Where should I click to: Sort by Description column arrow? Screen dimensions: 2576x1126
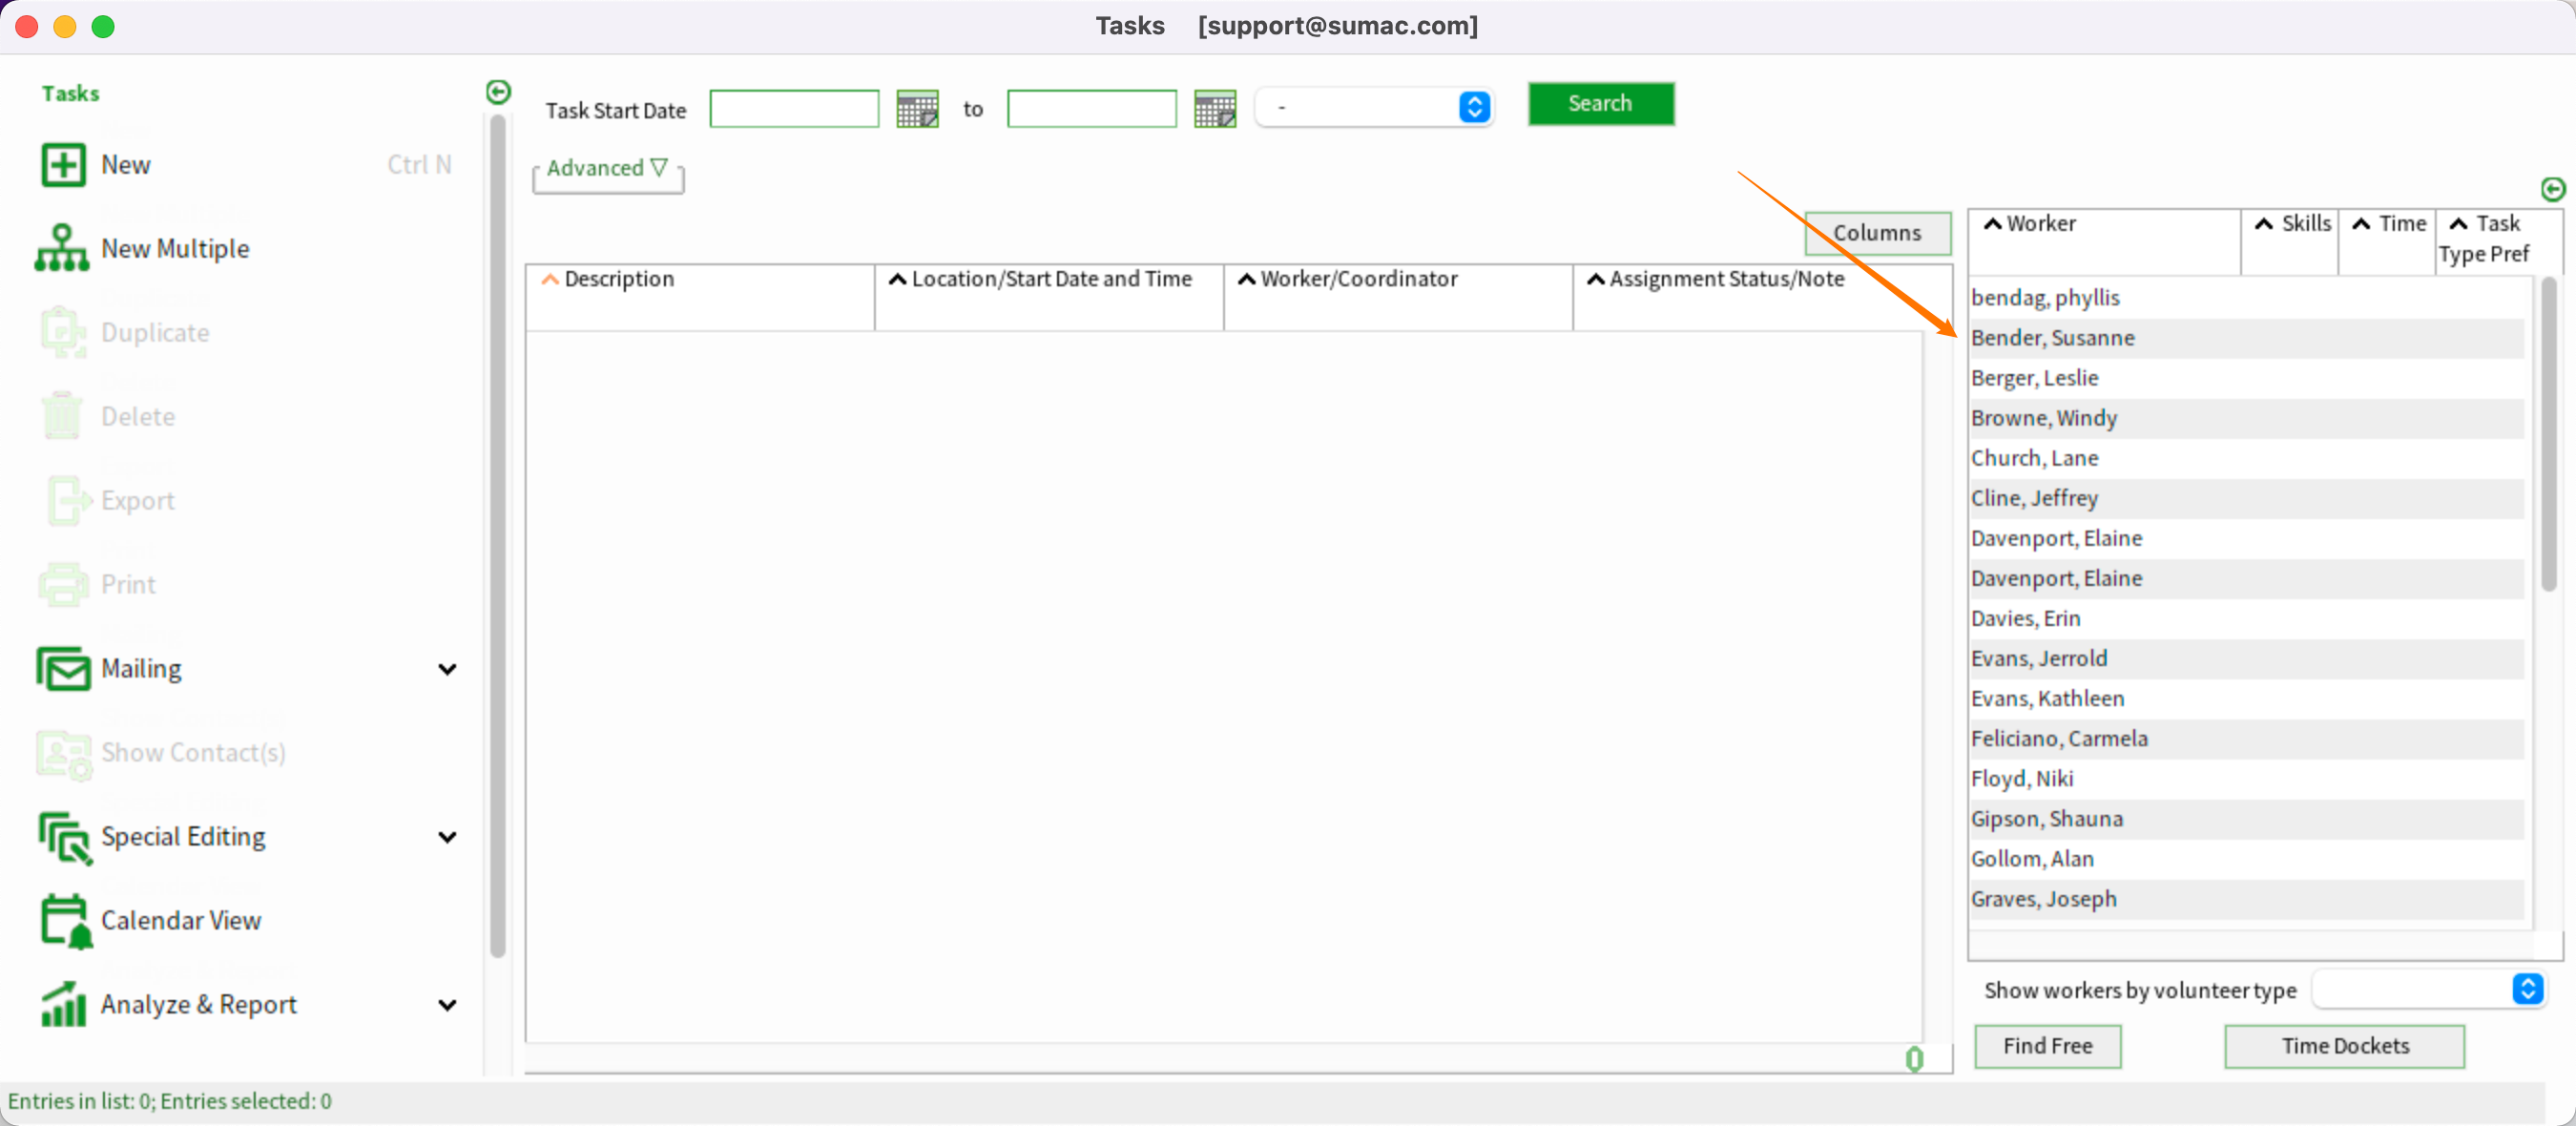[549, 280]
